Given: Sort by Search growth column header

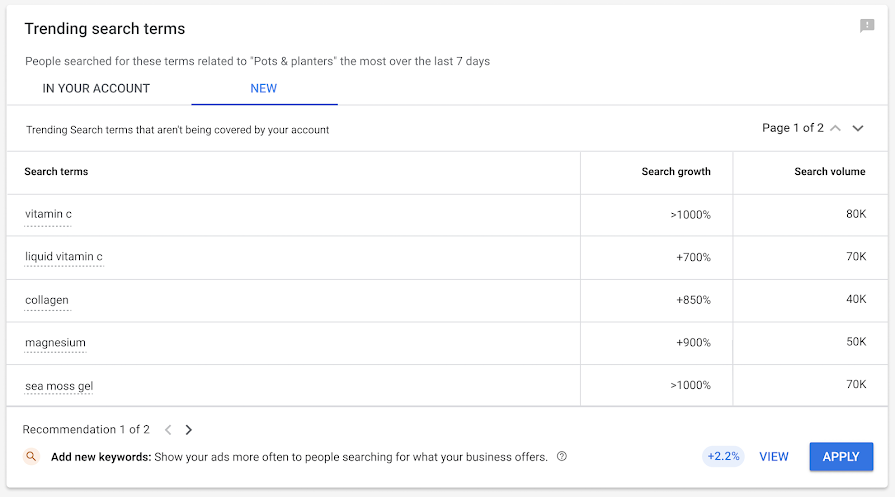Looking at the screenshot, I should click(x=676, y=172).
